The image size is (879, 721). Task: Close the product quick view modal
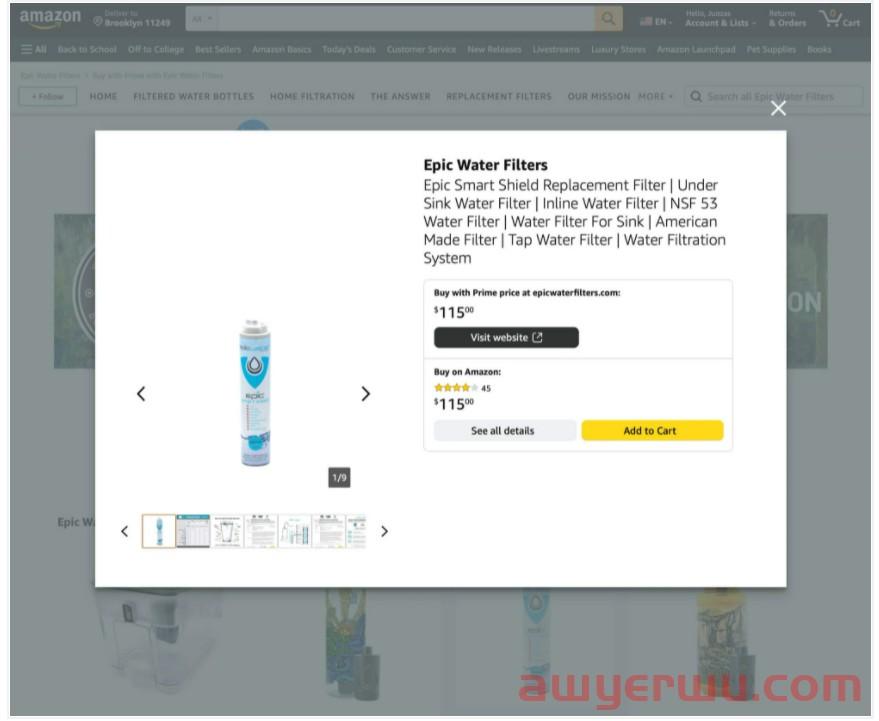click(778, 109)
